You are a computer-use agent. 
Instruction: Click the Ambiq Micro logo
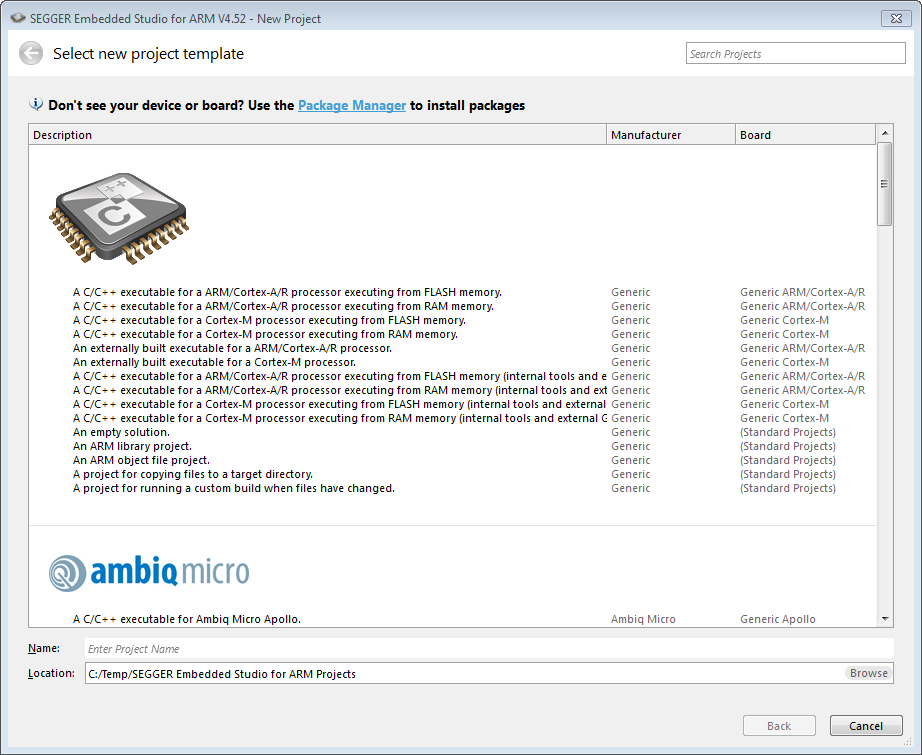149,573
